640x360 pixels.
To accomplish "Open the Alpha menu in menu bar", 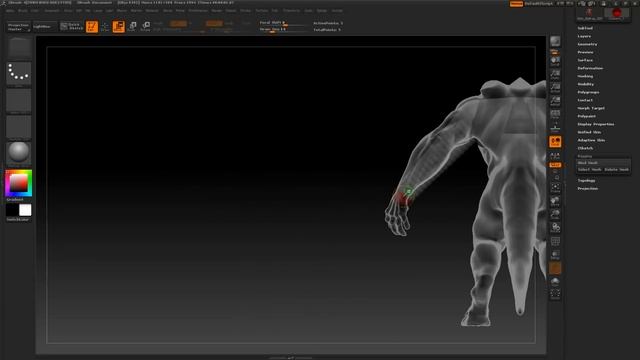I will click(10, 11).
